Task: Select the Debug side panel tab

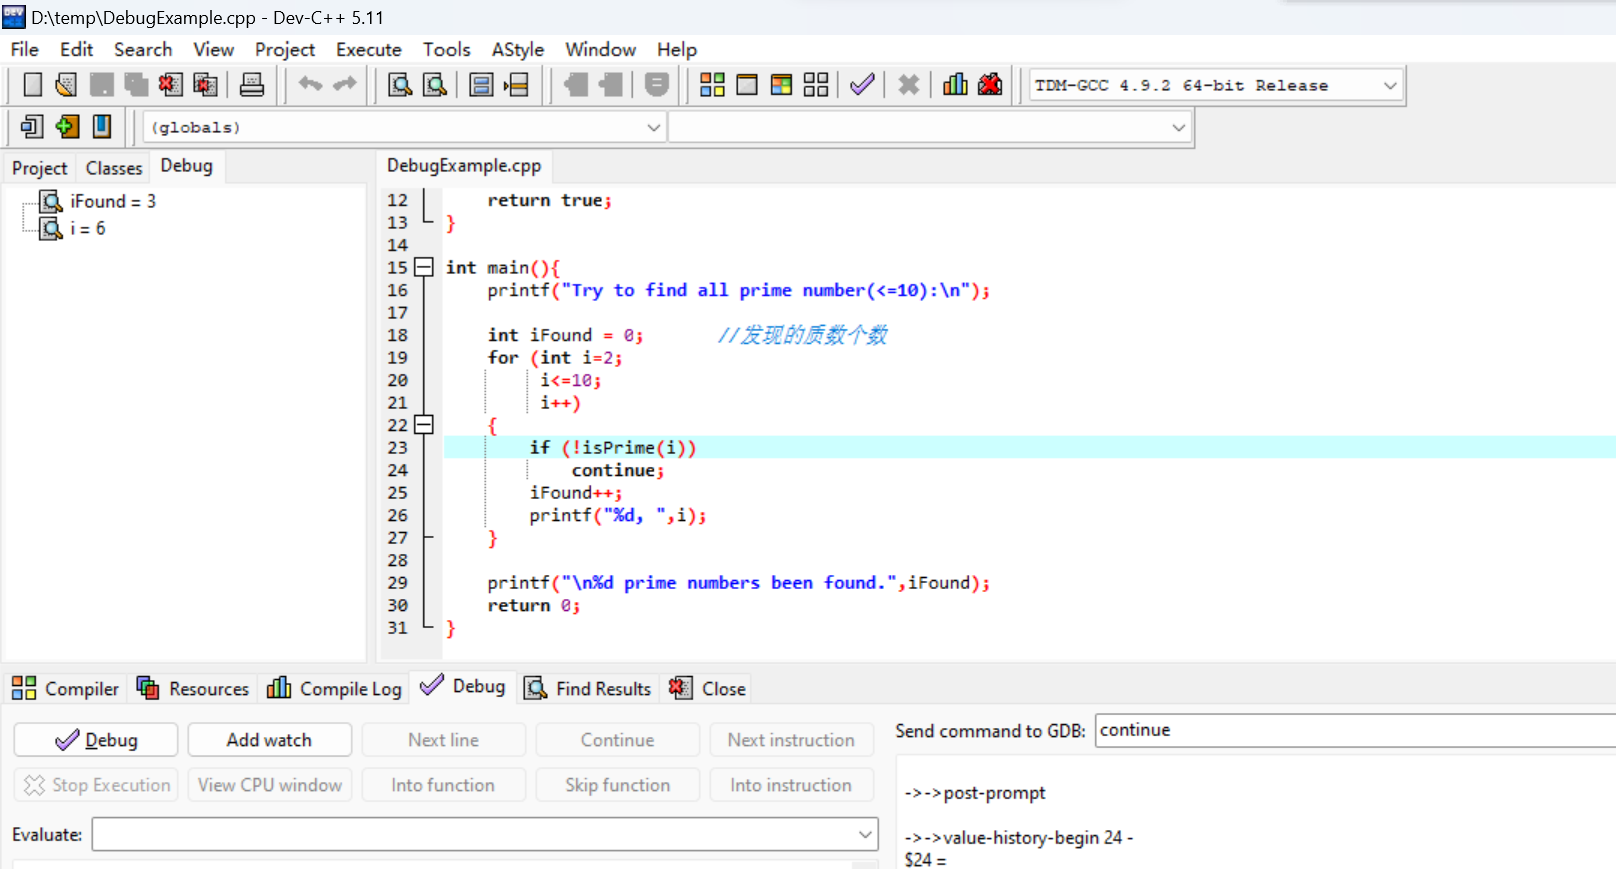Action: coord(187,166)
